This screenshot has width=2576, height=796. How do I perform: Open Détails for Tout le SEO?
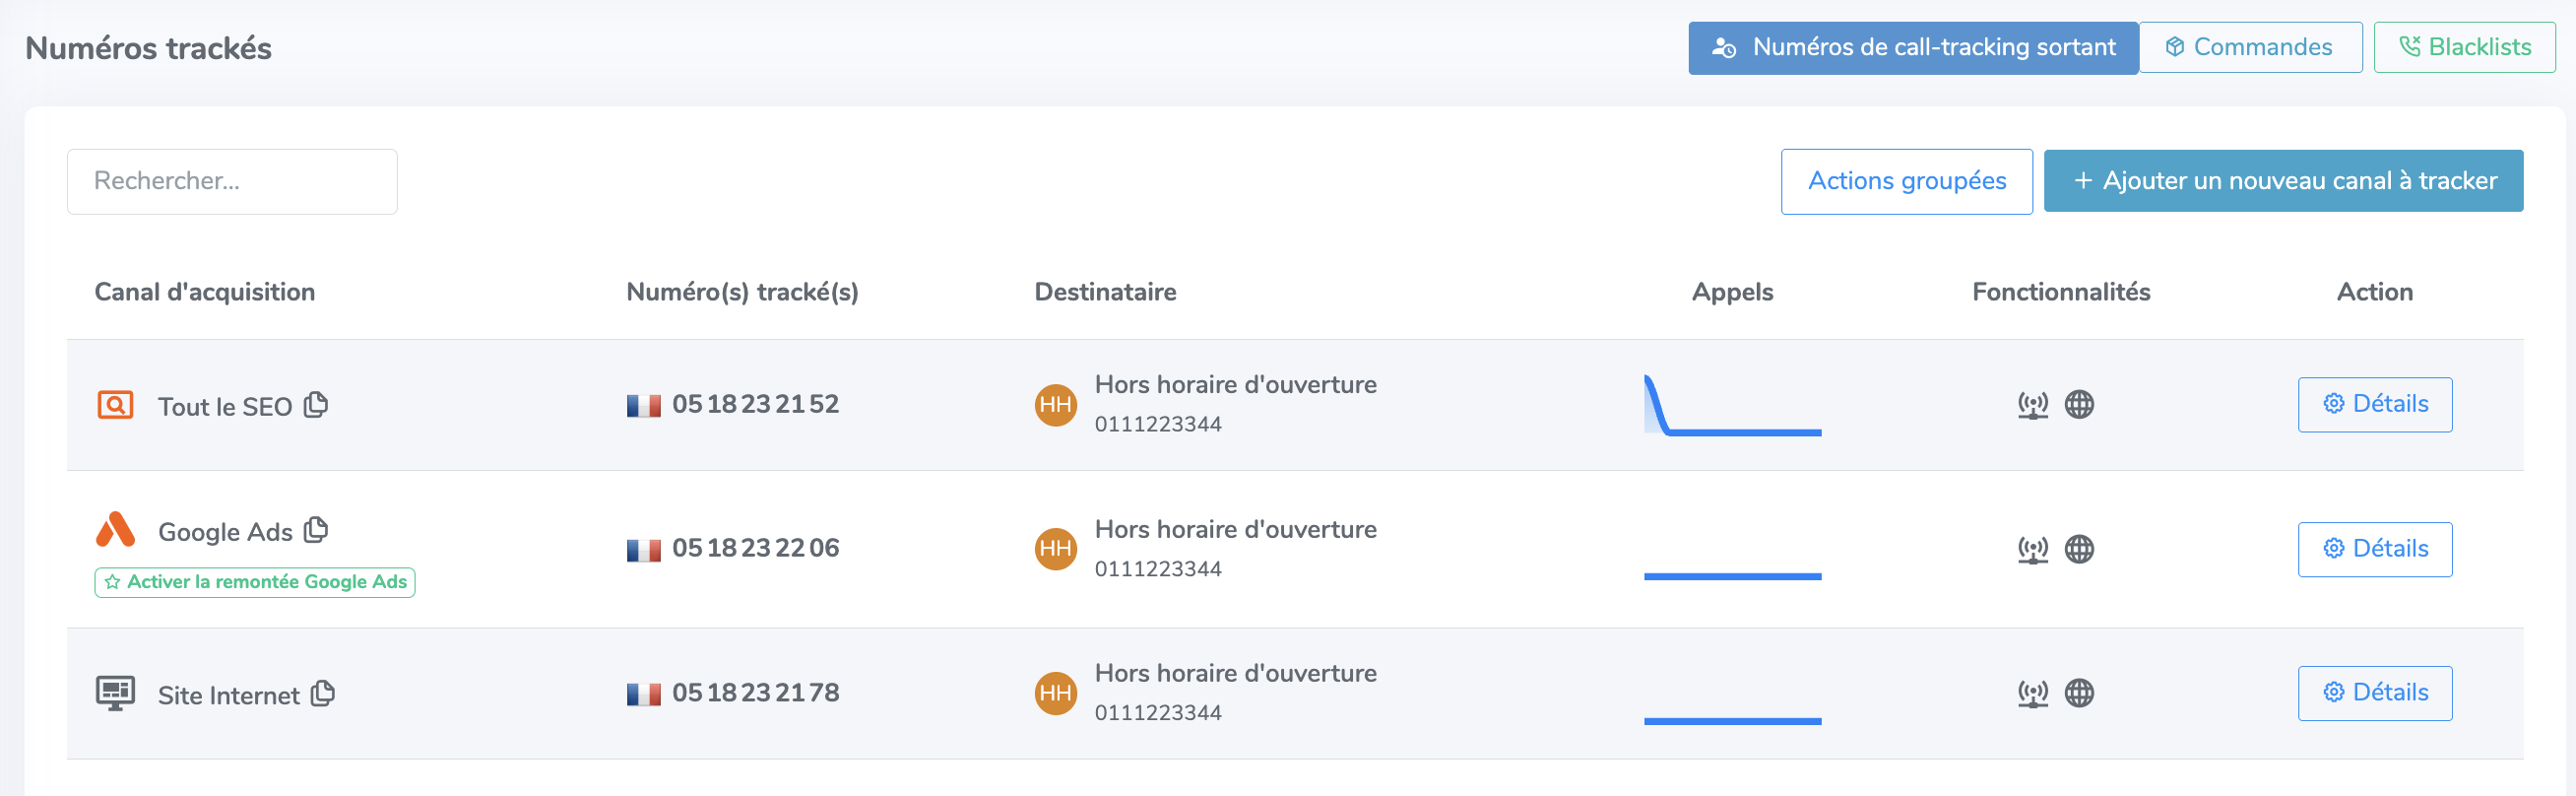[2374, 405]
